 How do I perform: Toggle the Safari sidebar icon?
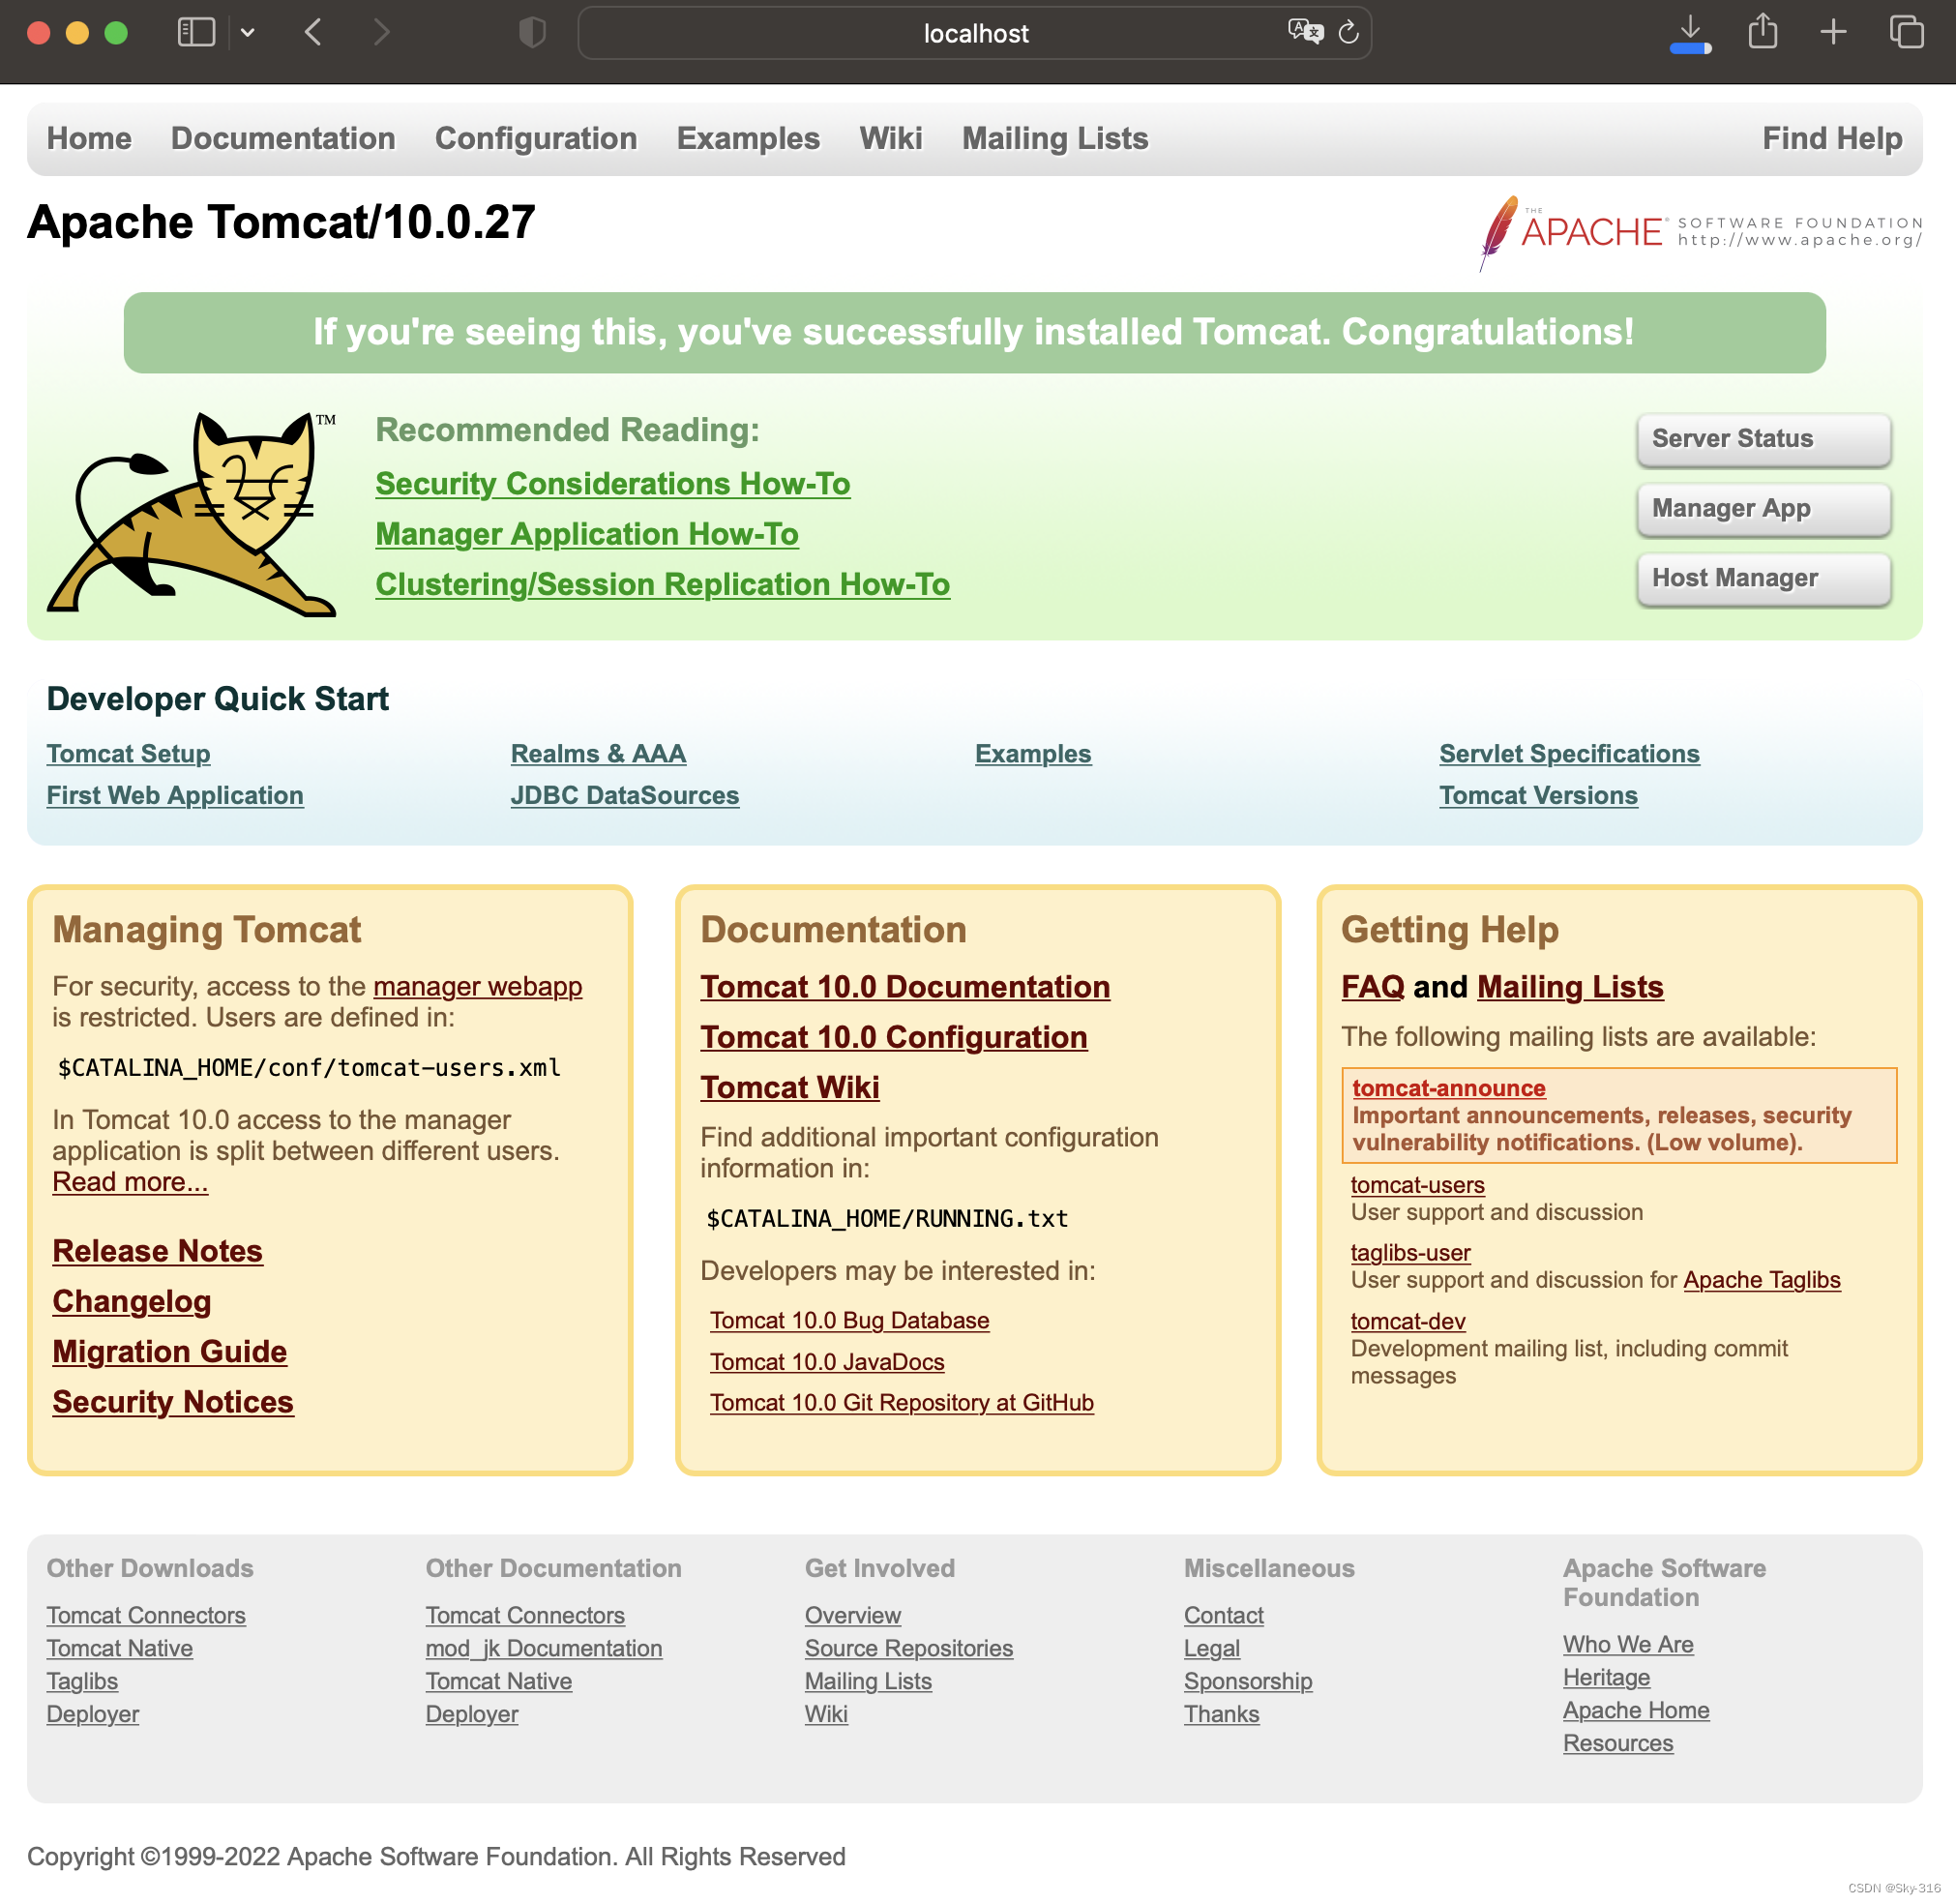196,33
